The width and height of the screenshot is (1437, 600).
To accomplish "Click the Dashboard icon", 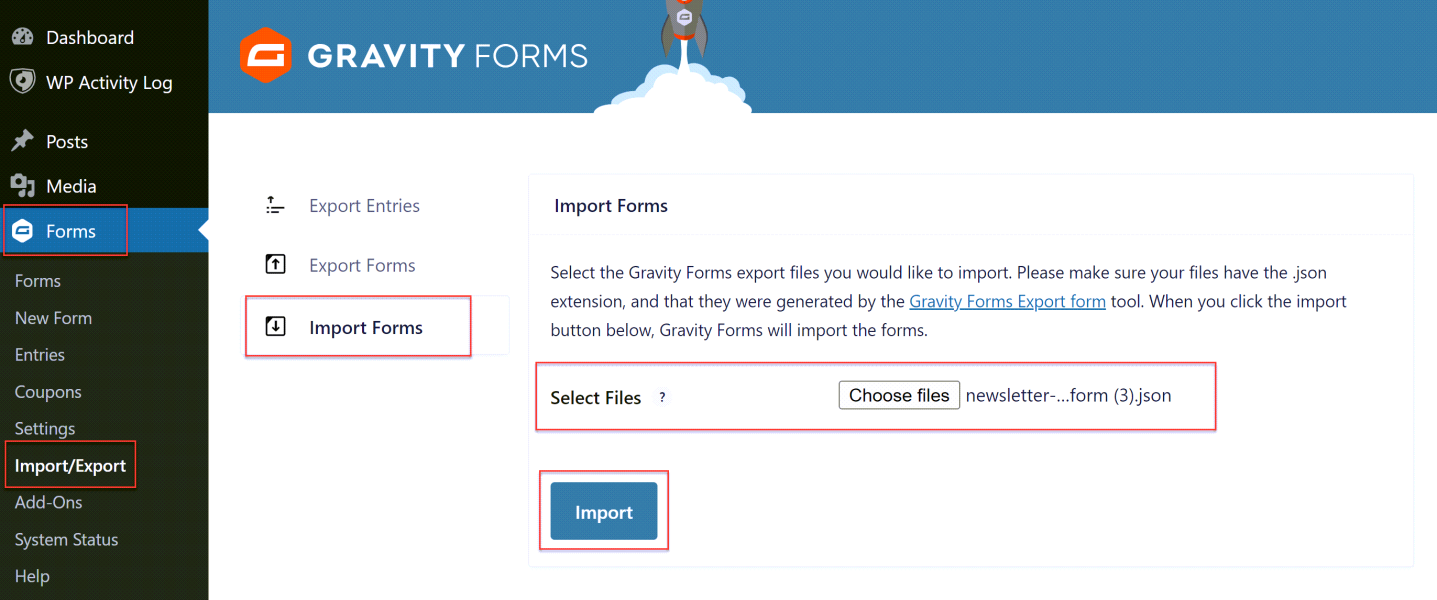I will [22, 36].
